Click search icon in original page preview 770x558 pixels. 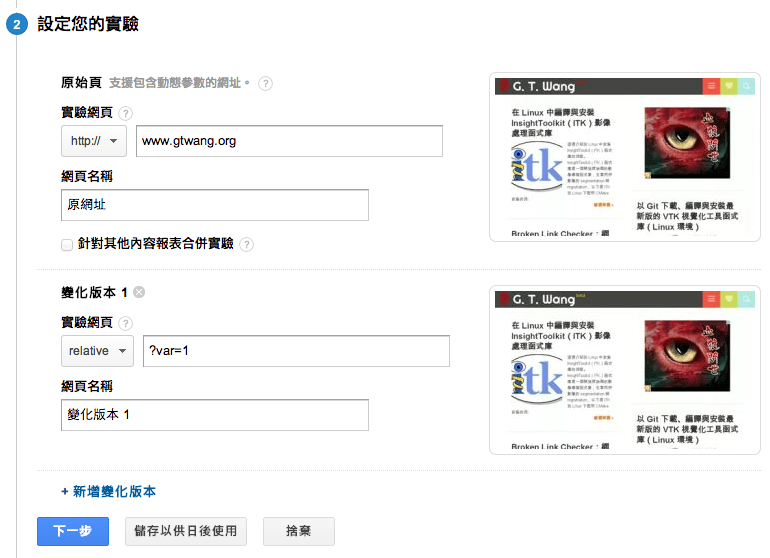point(746,86)
